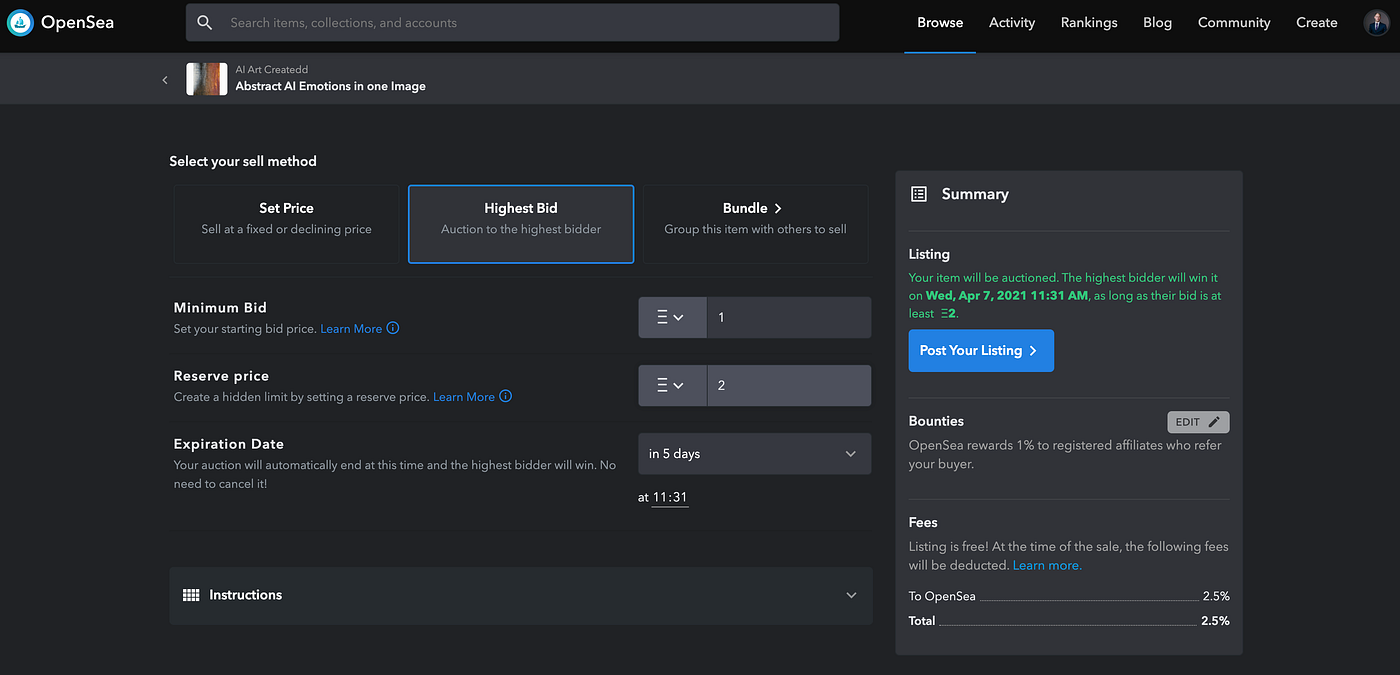Viewport: 1400px width, 675px height.
Task: Click the search magnifier icon
Action: pos(205,22)
